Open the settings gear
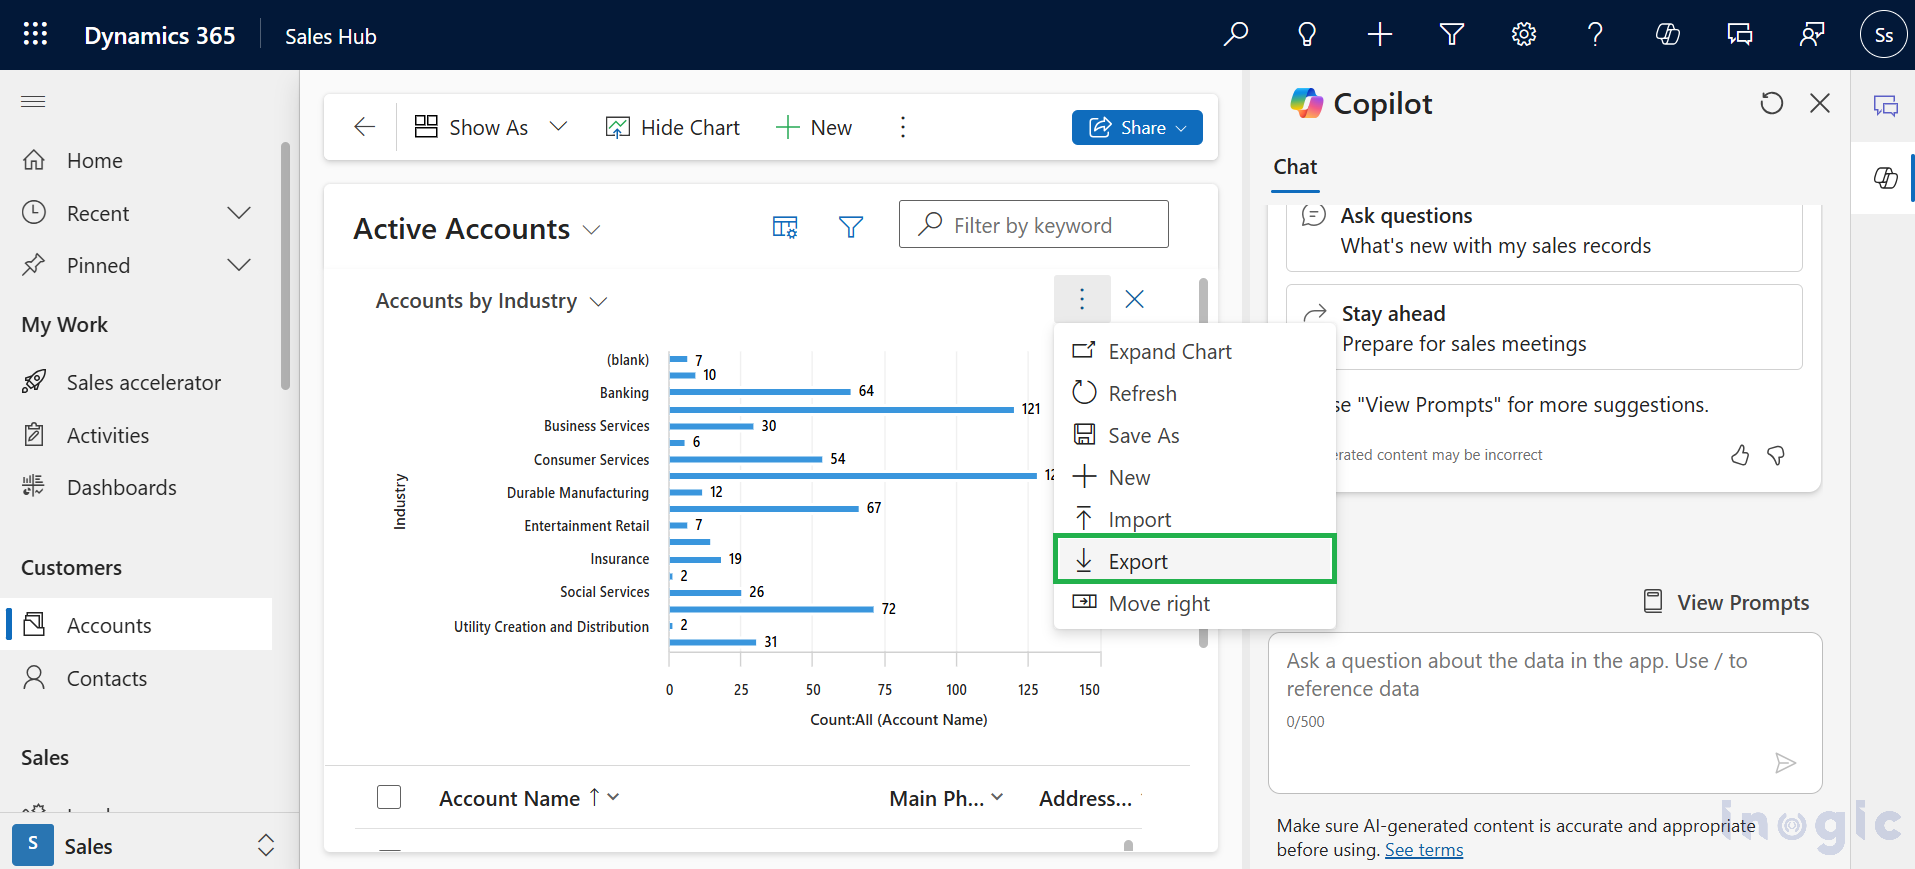Image resolution: width=1915 pixels, height=869 pixels. tap(1523, 35)
